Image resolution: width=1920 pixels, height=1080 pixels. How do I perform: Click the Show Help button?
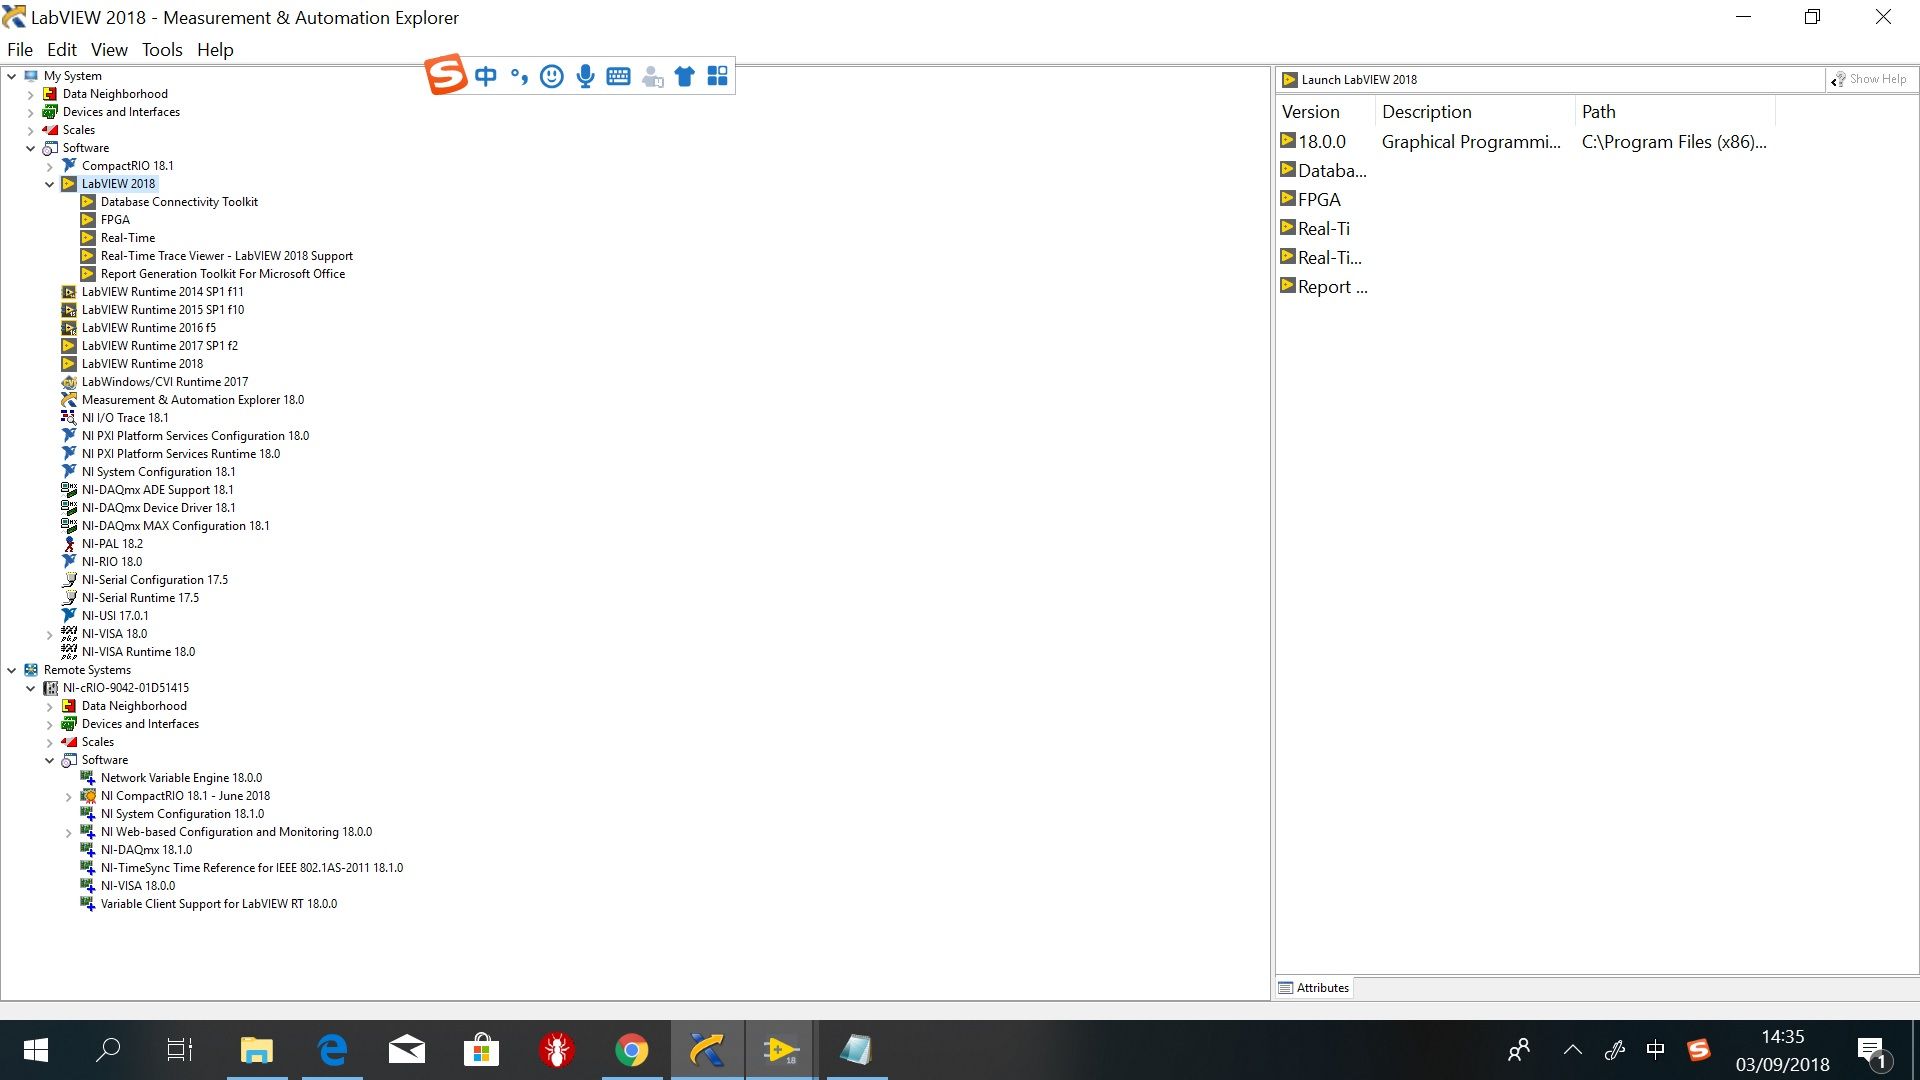(1869, 79)
